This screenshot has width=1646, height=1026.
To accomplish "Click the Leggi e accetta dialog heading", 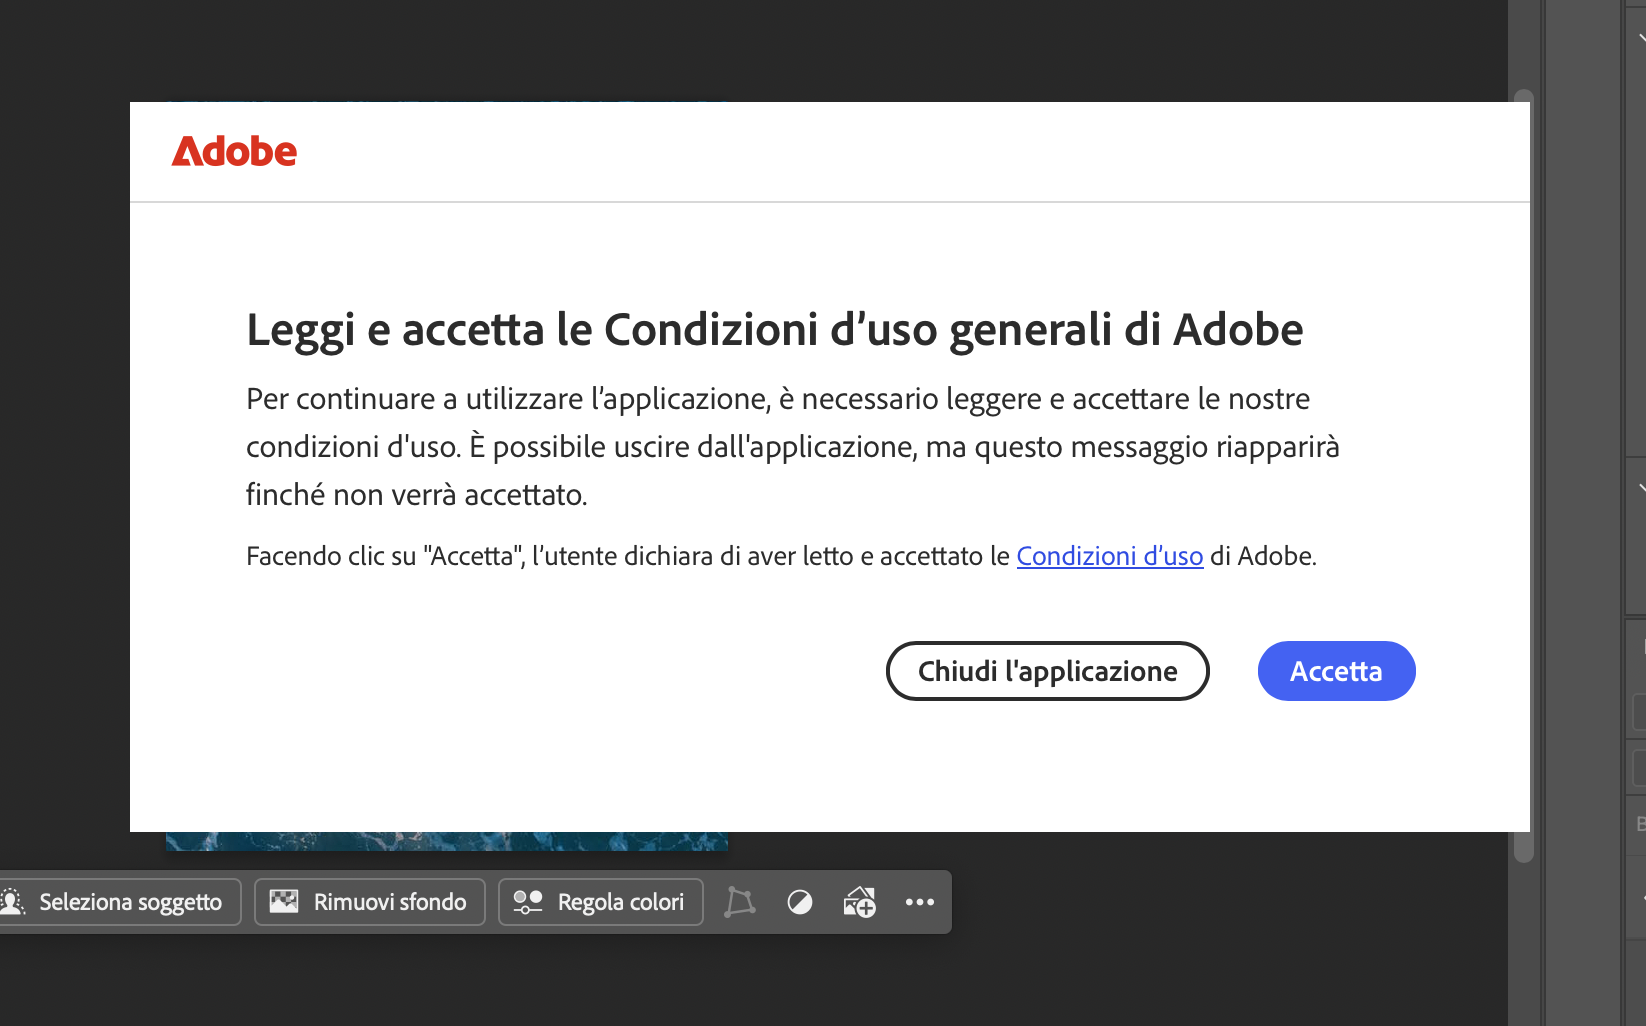I will [x=775, y=330].
